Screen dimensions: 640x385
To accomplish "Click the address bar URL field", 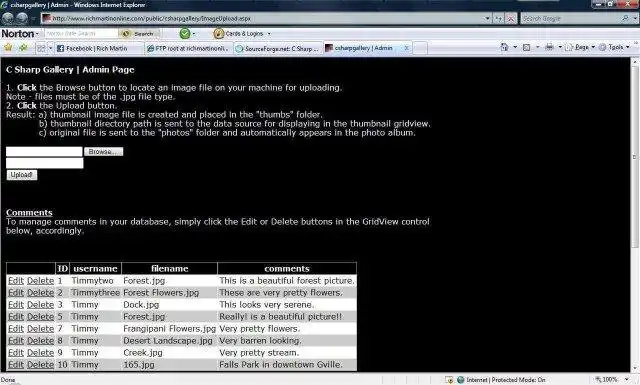I will coord(262,18).
